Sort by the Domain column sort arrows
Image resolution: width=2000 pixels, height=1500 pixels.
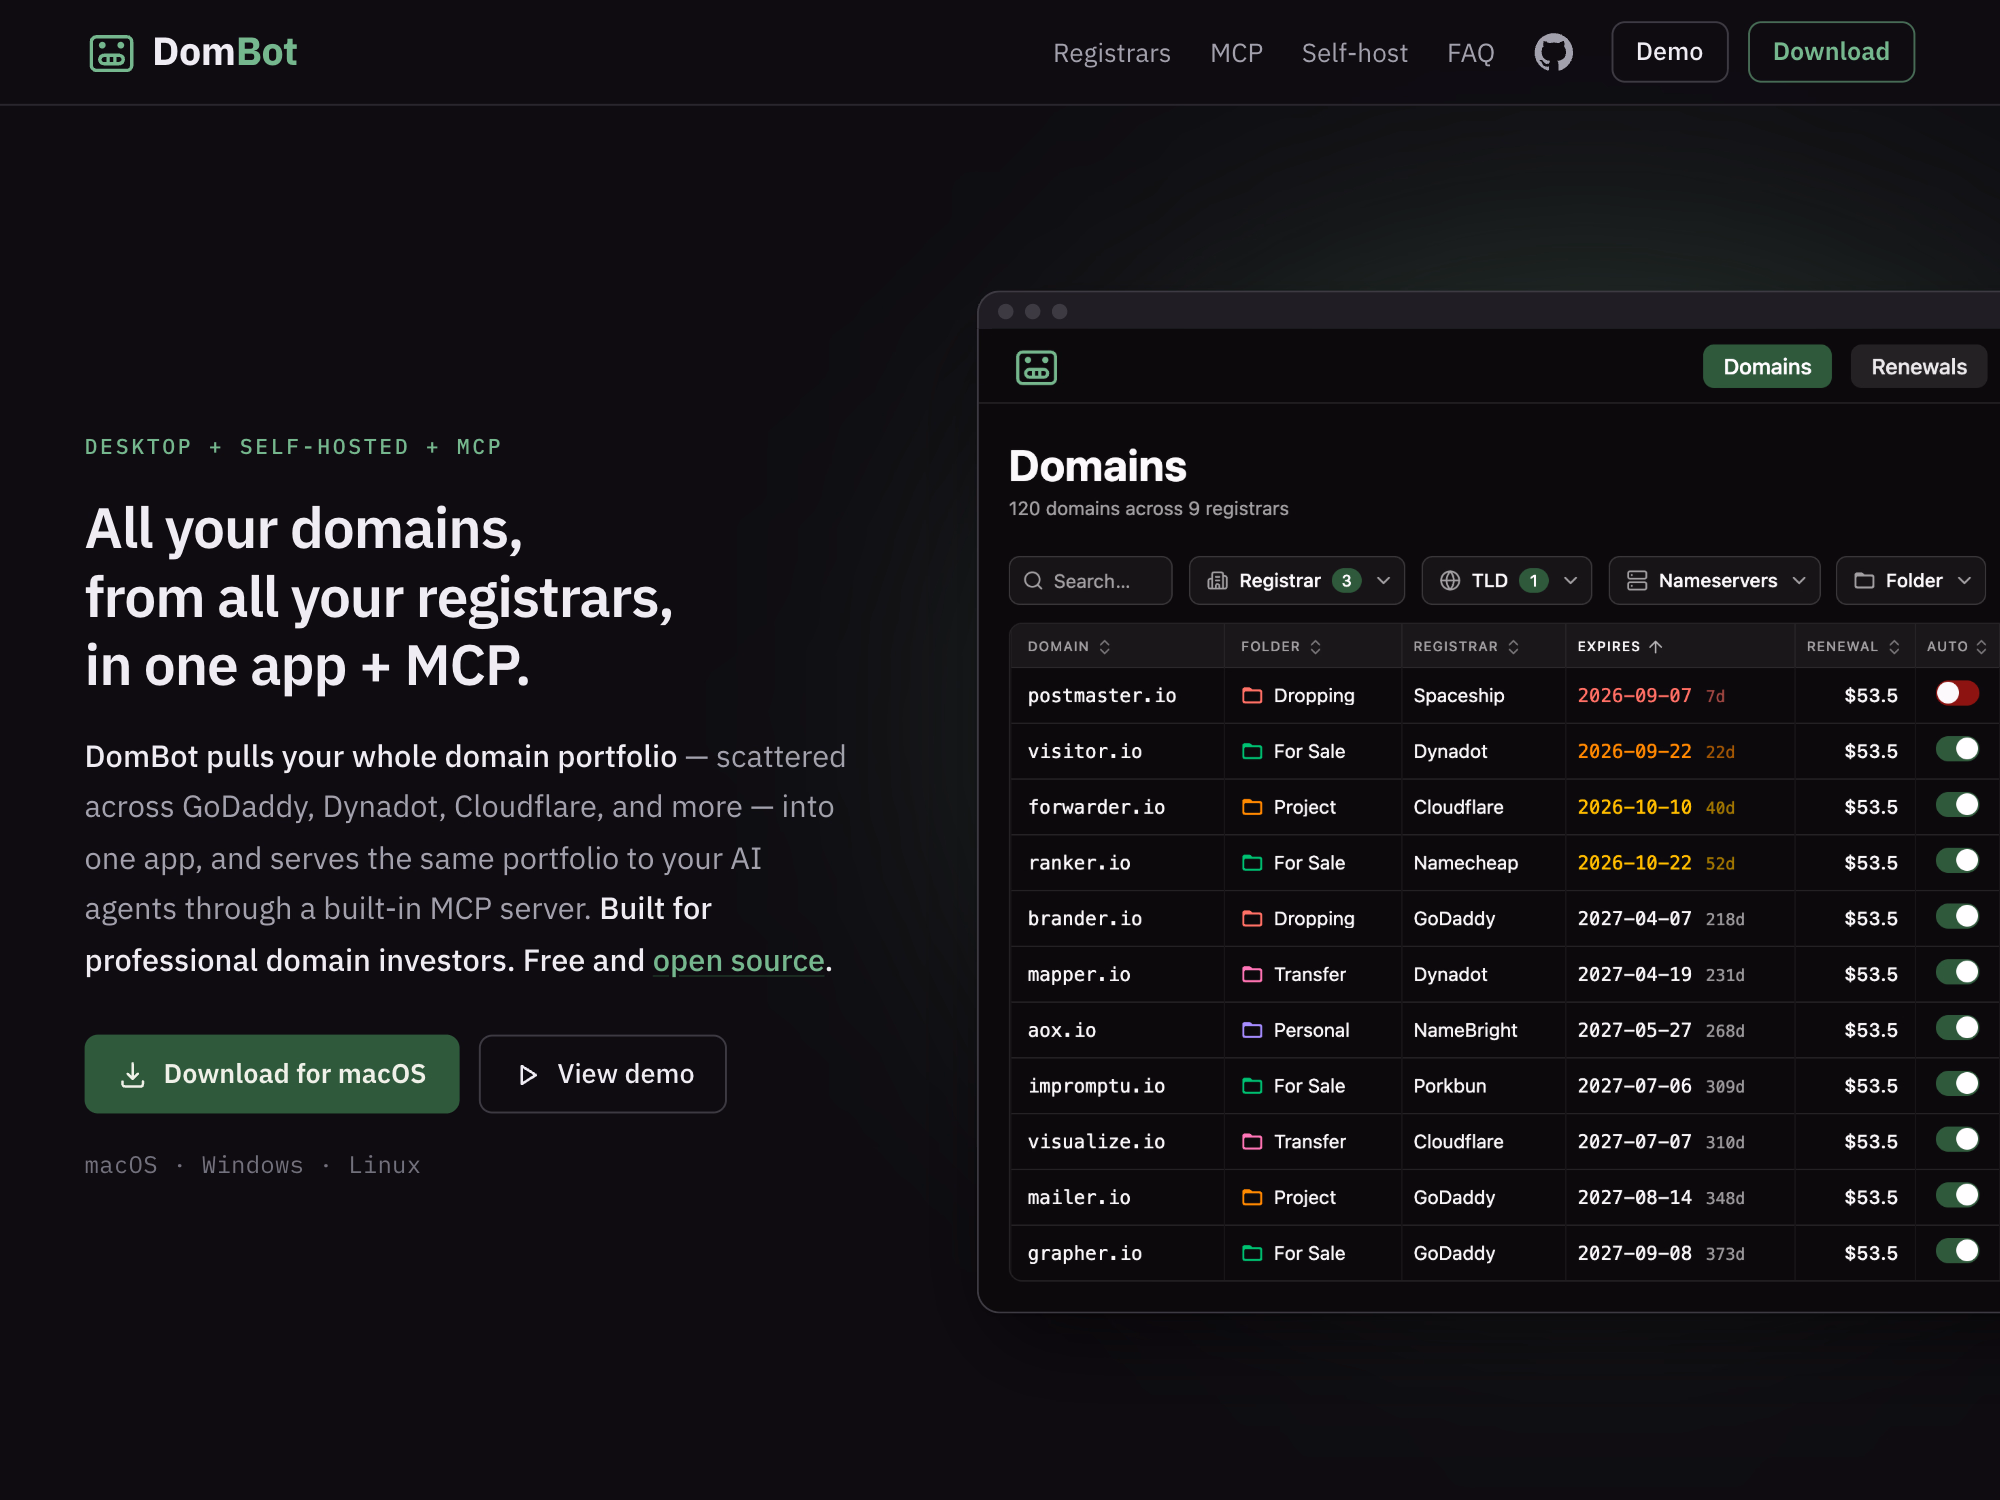pyautogui.click(x=1104, y=647)
